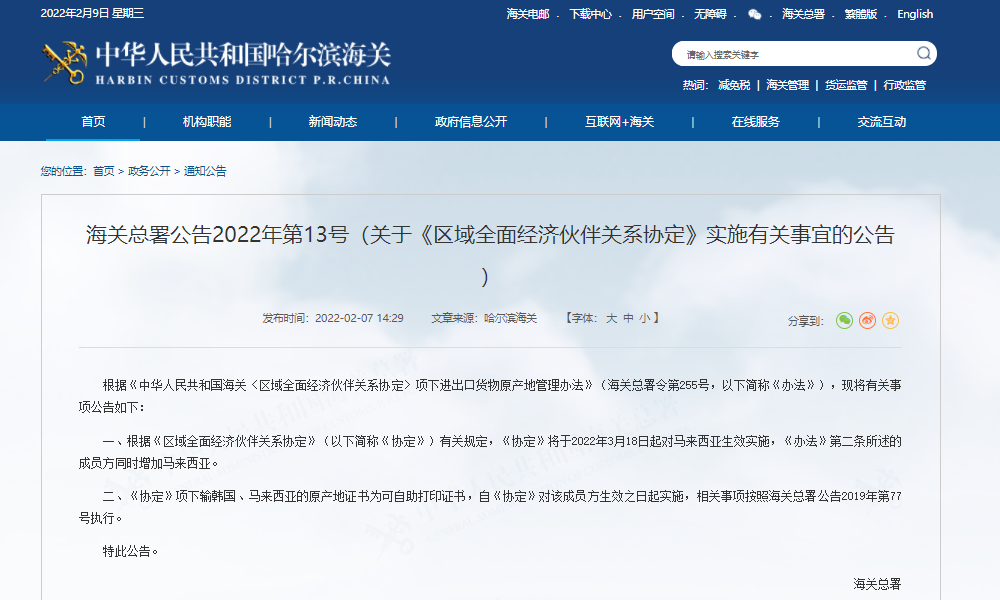Image resolution: width=1000 pixels, height=600 pixels.
Task: Open 通知公告 in the breadcrumb trail
Action: [x=204, y=171]
